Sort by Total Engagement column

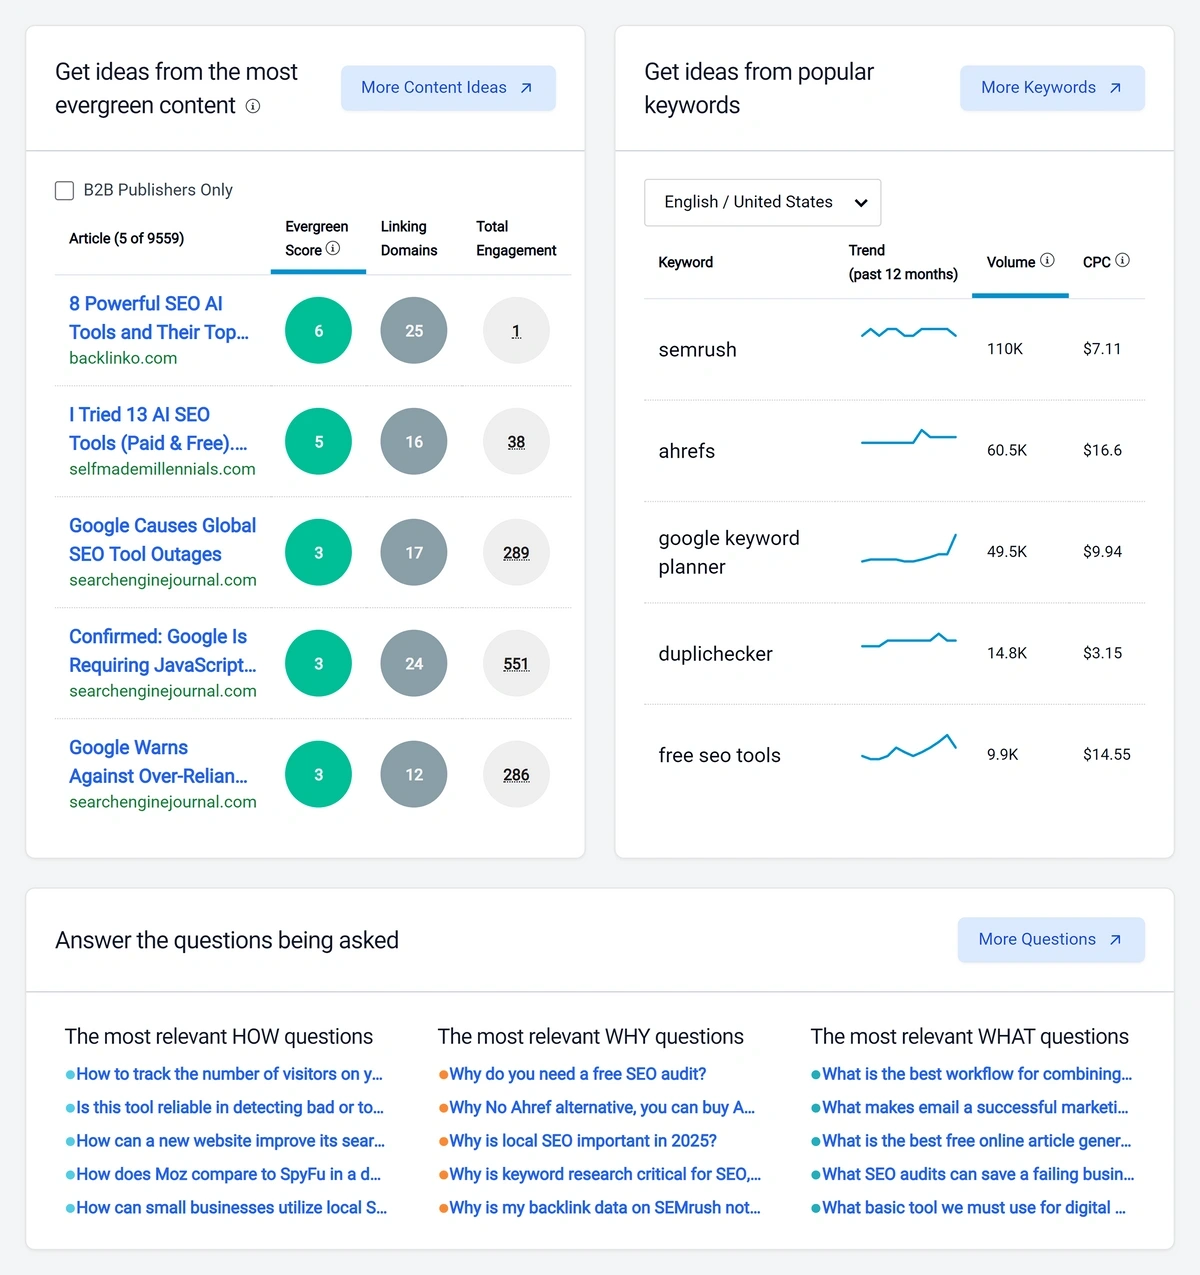click(516, 238)
